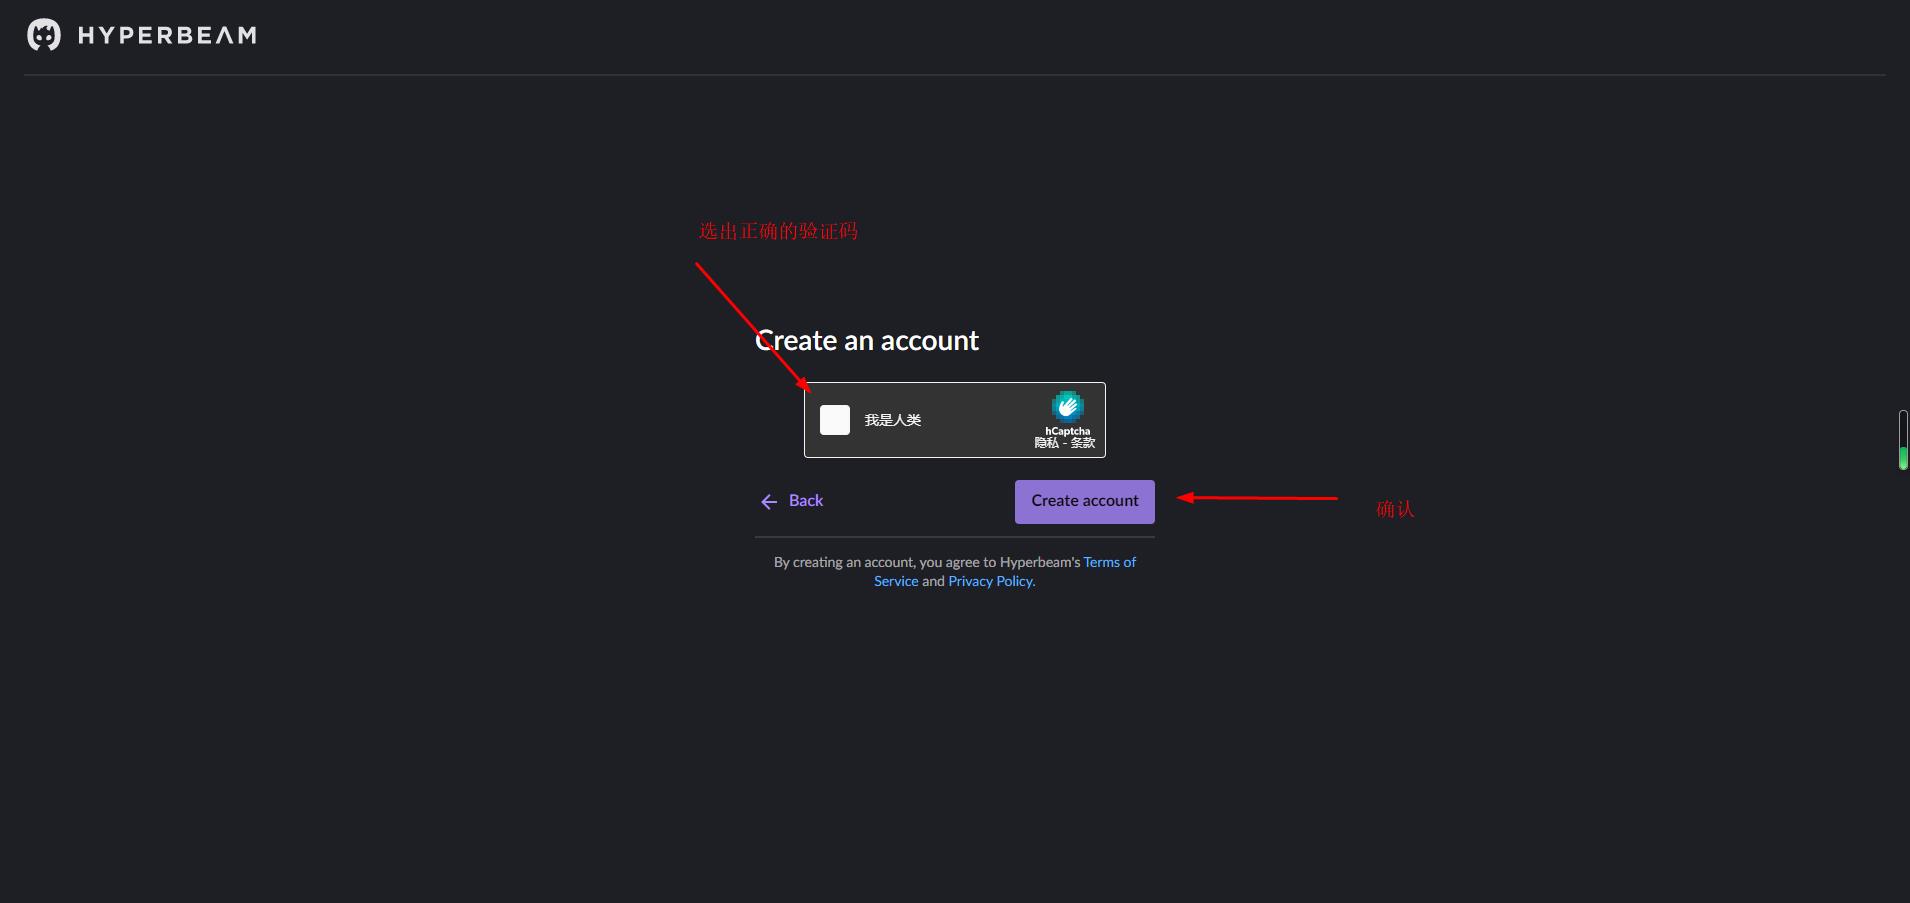Open the Privacy Policy link
1910x903 pixels.
tap(990, 581)
